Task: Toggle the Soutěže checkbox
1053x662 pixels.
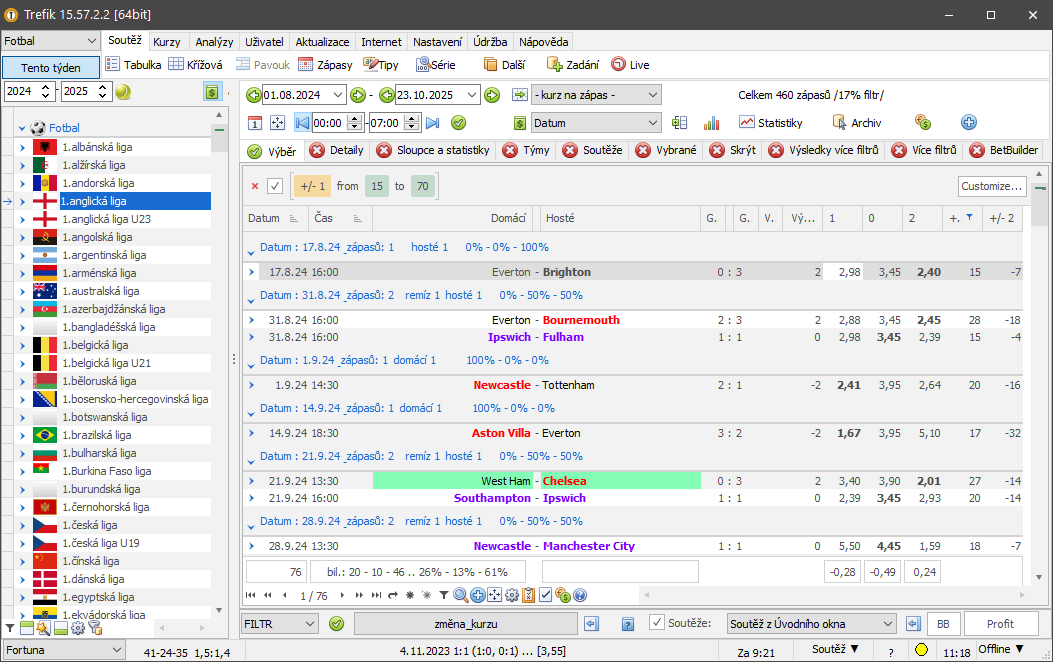Action: [x=657, y=623]
